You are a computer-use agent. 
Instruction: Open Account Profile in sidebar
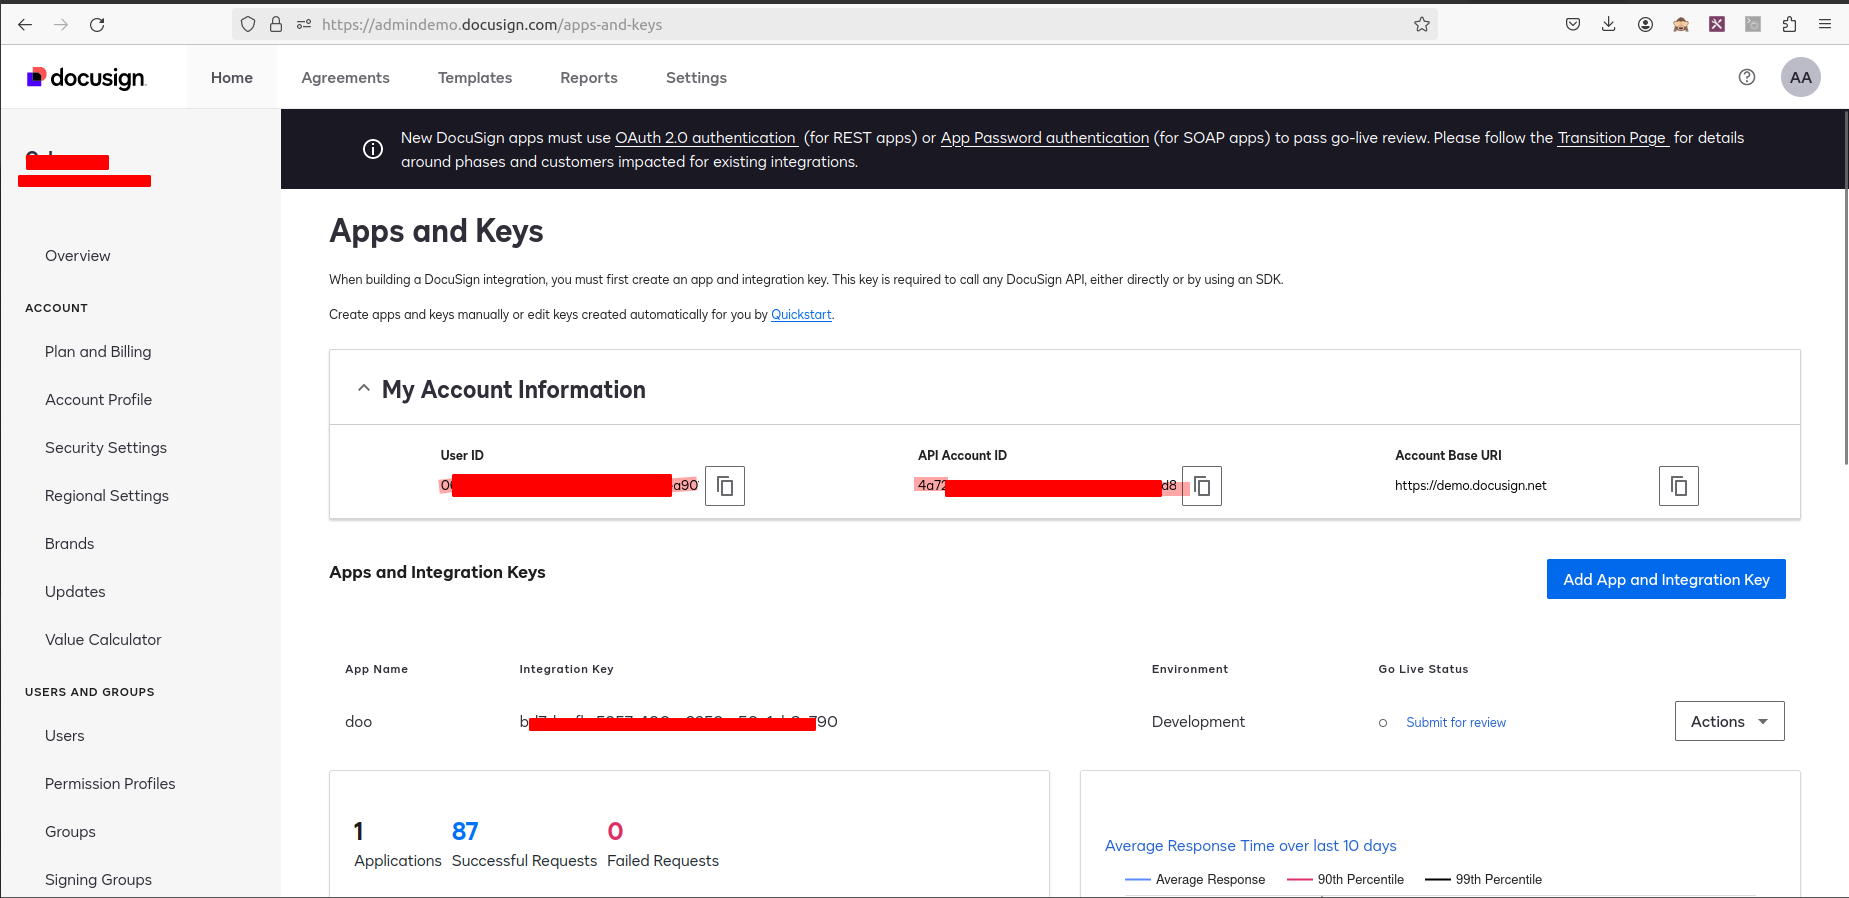click(98, 400)
